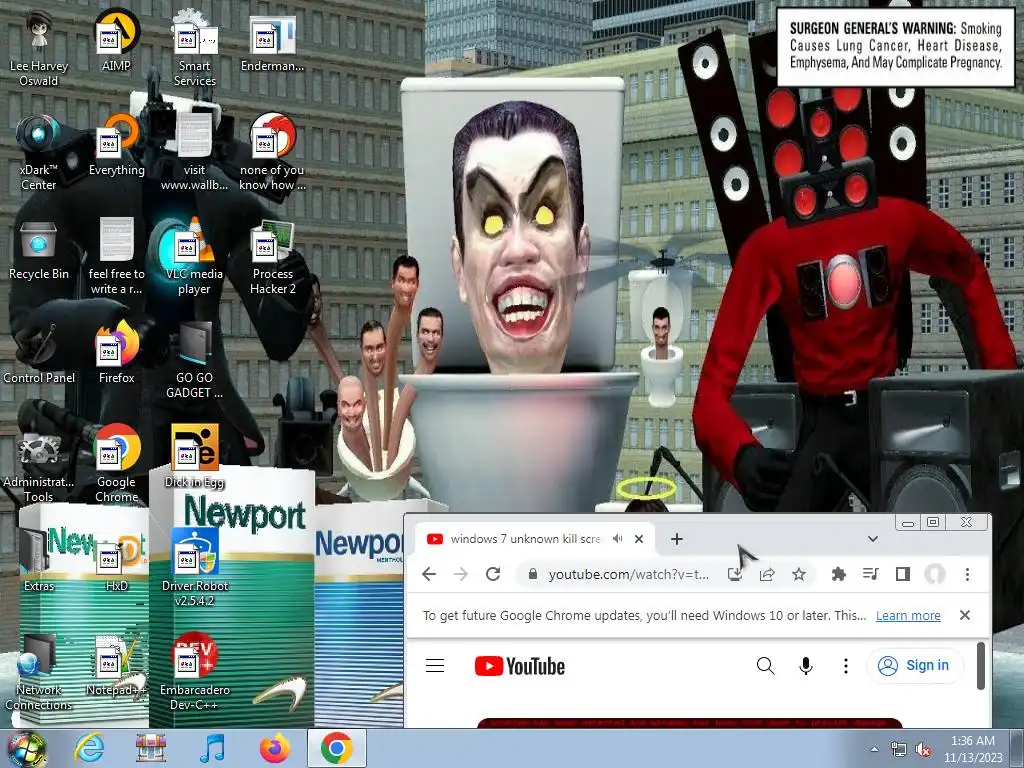Click the youtube.com address bar

pyautogui.click(x=628, y=575)
